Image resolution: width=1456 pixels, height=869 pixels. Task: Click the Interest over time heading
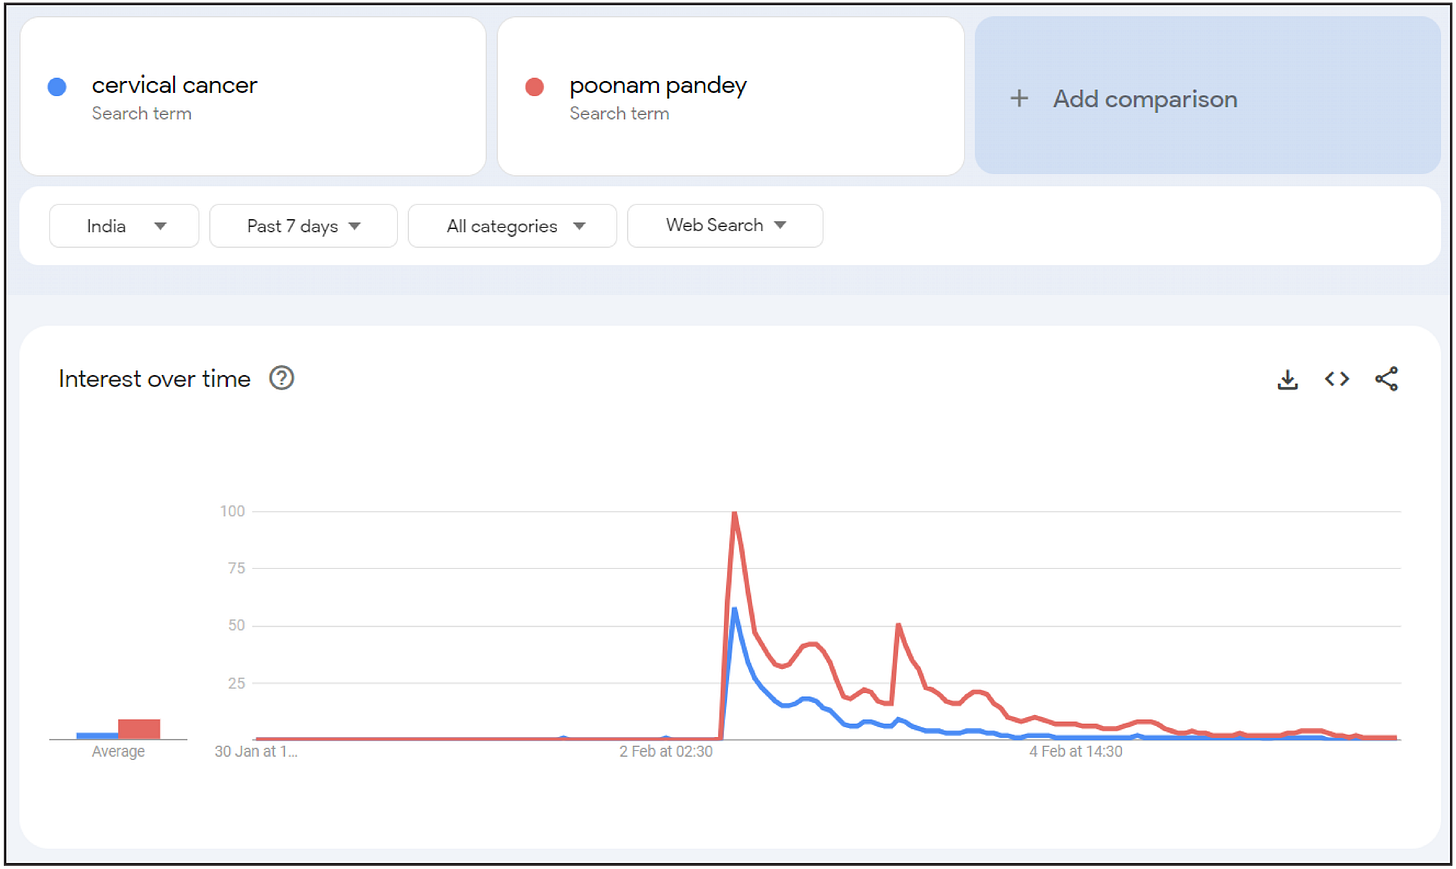click(154, 379)
